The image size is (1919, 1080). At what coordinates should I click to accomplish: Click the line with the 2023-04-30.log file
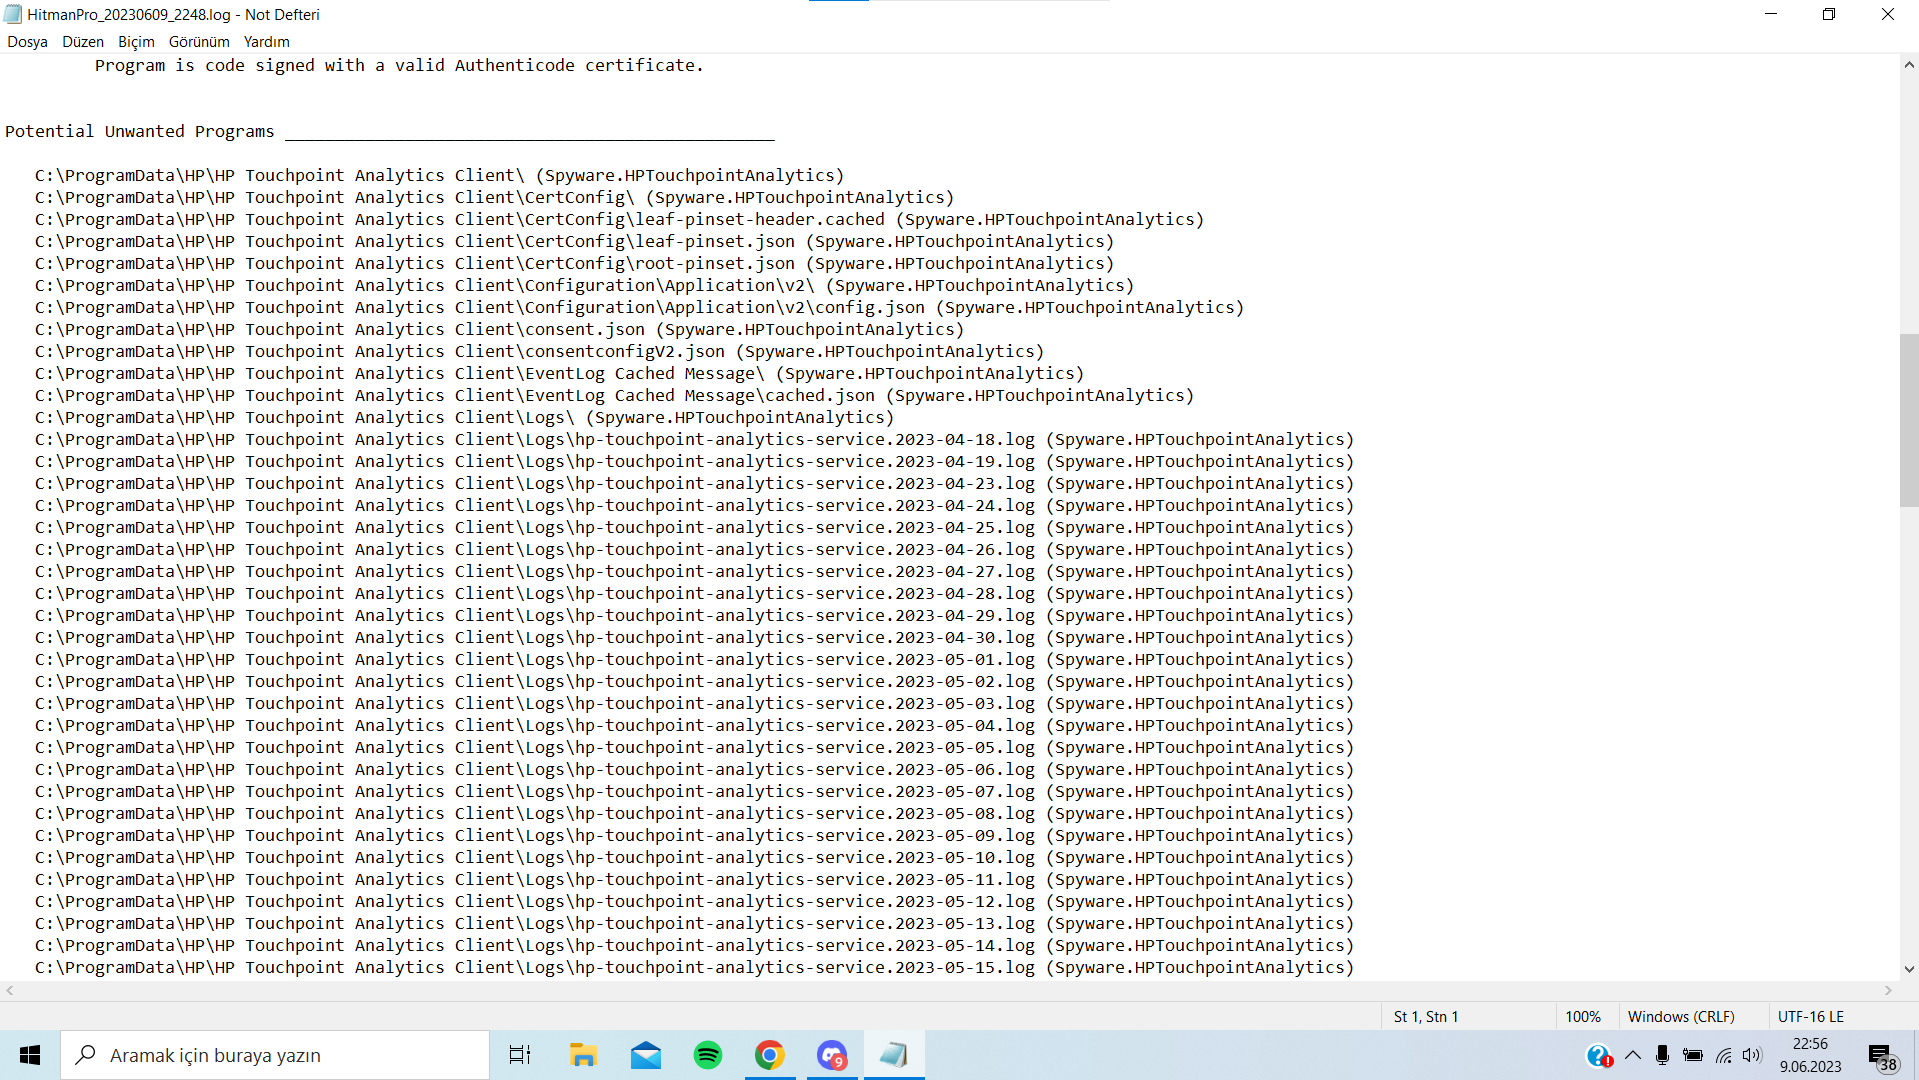pyautogui.click(x=695, y=637)
